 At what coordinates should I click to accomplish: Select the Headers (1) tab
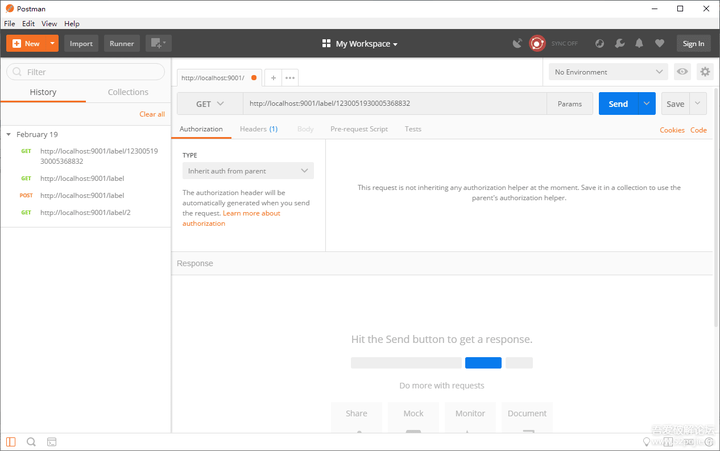click(259, 129)
